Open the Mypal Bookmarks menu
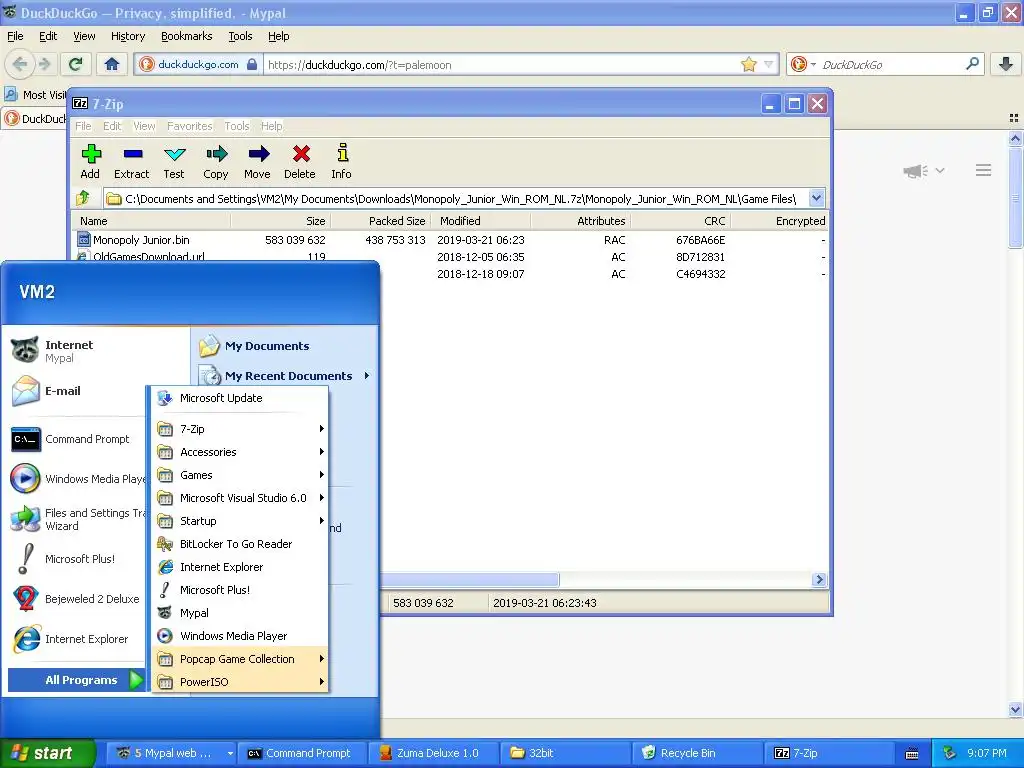This screenshot has height=768, width=1024. (x=186, y=36)
